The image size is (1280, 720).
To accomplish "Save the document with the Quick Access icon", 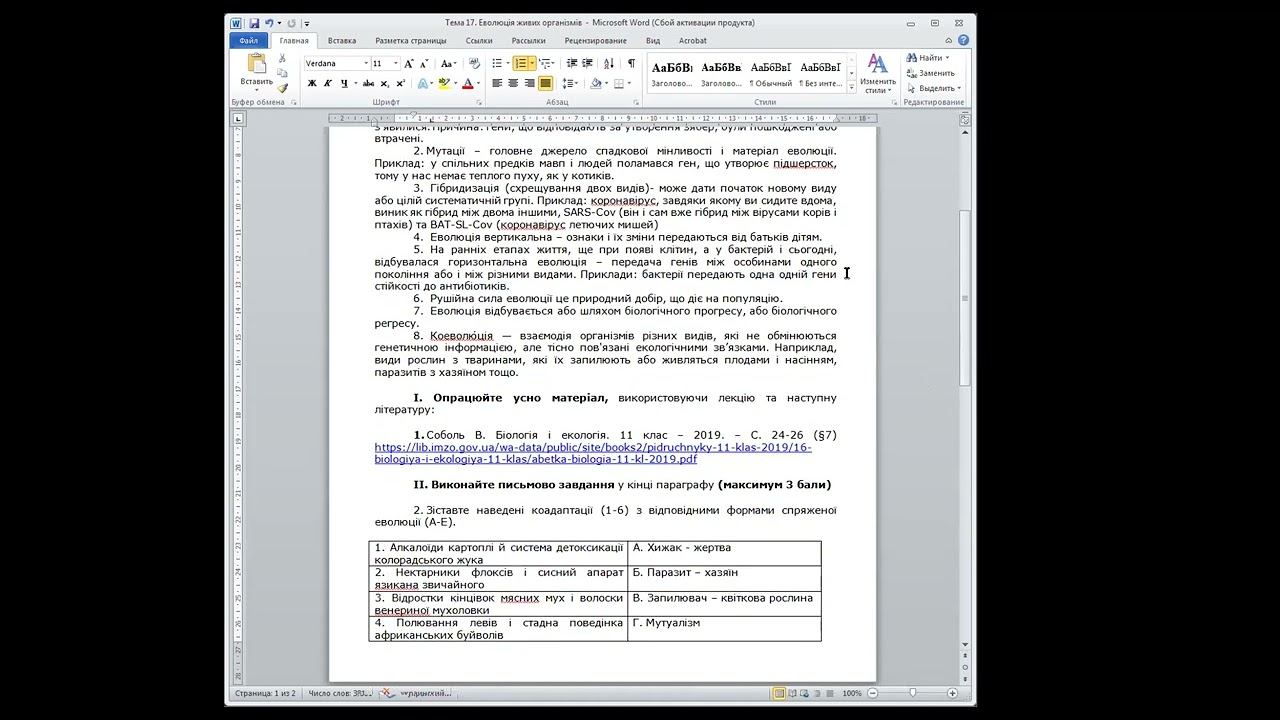I will click(254, 23).
